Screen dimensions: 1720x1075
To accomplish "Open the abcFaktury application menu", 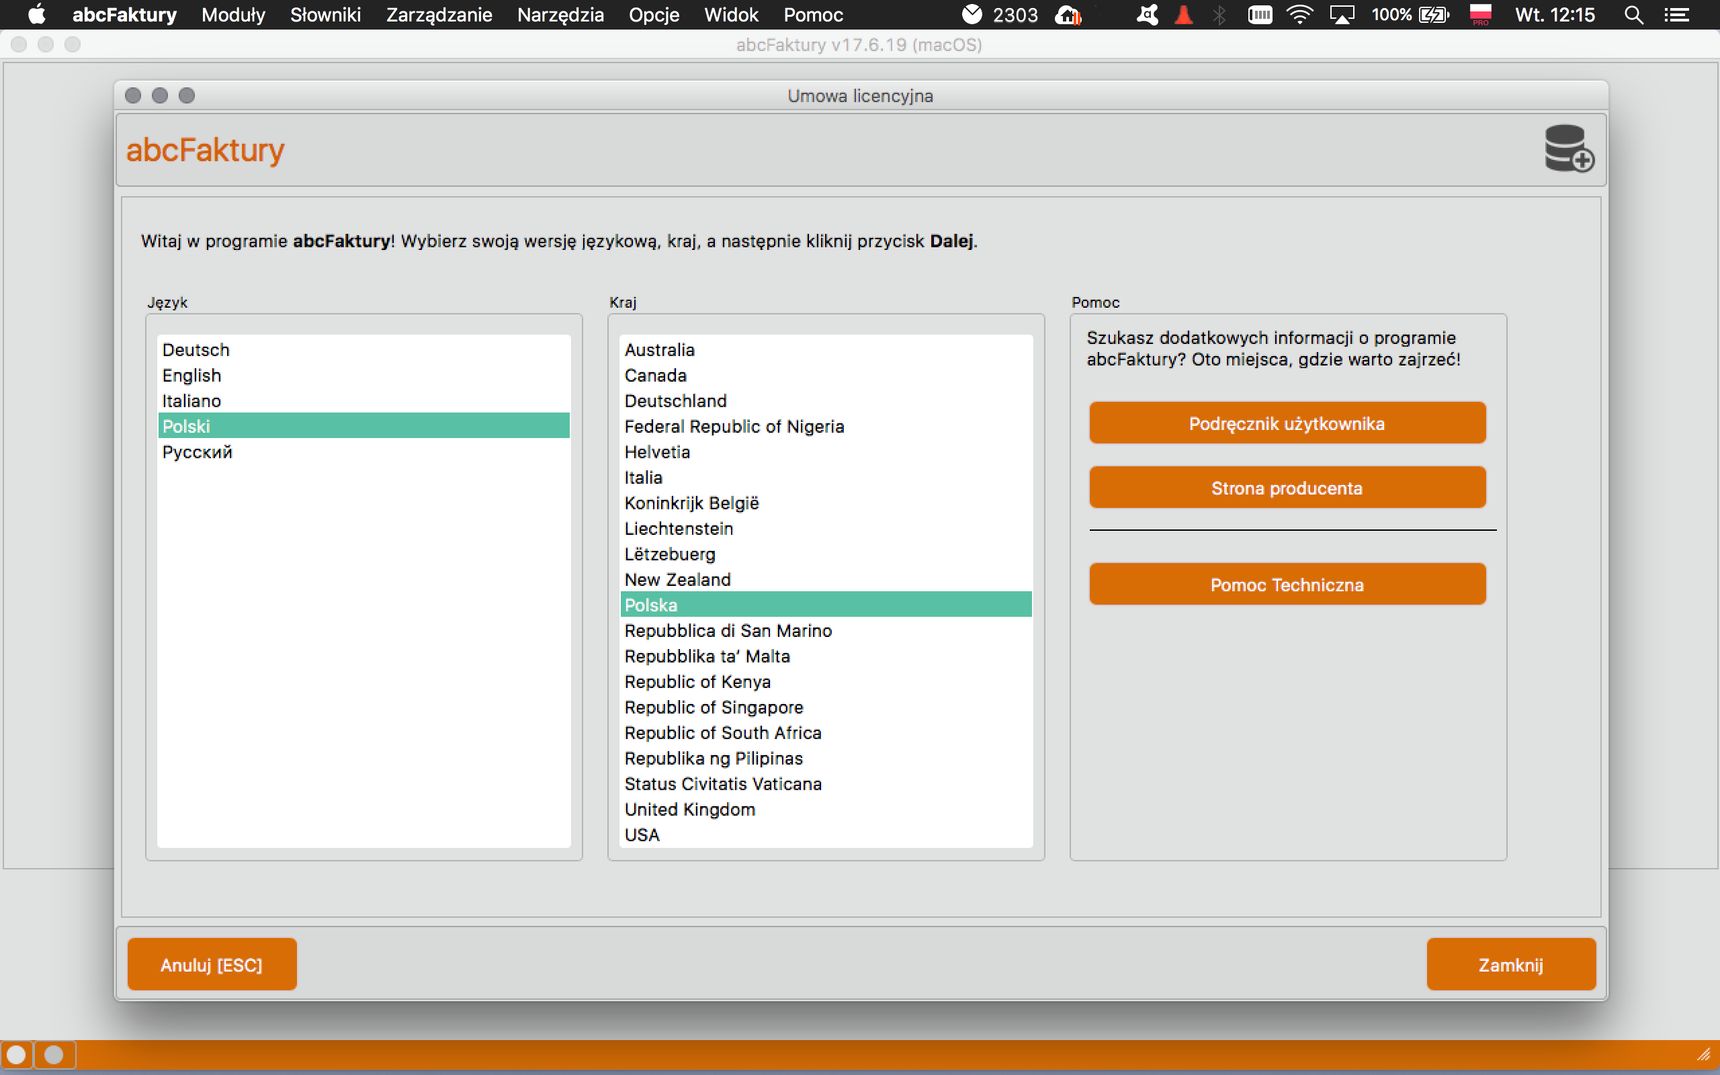I will coord(124,15).
